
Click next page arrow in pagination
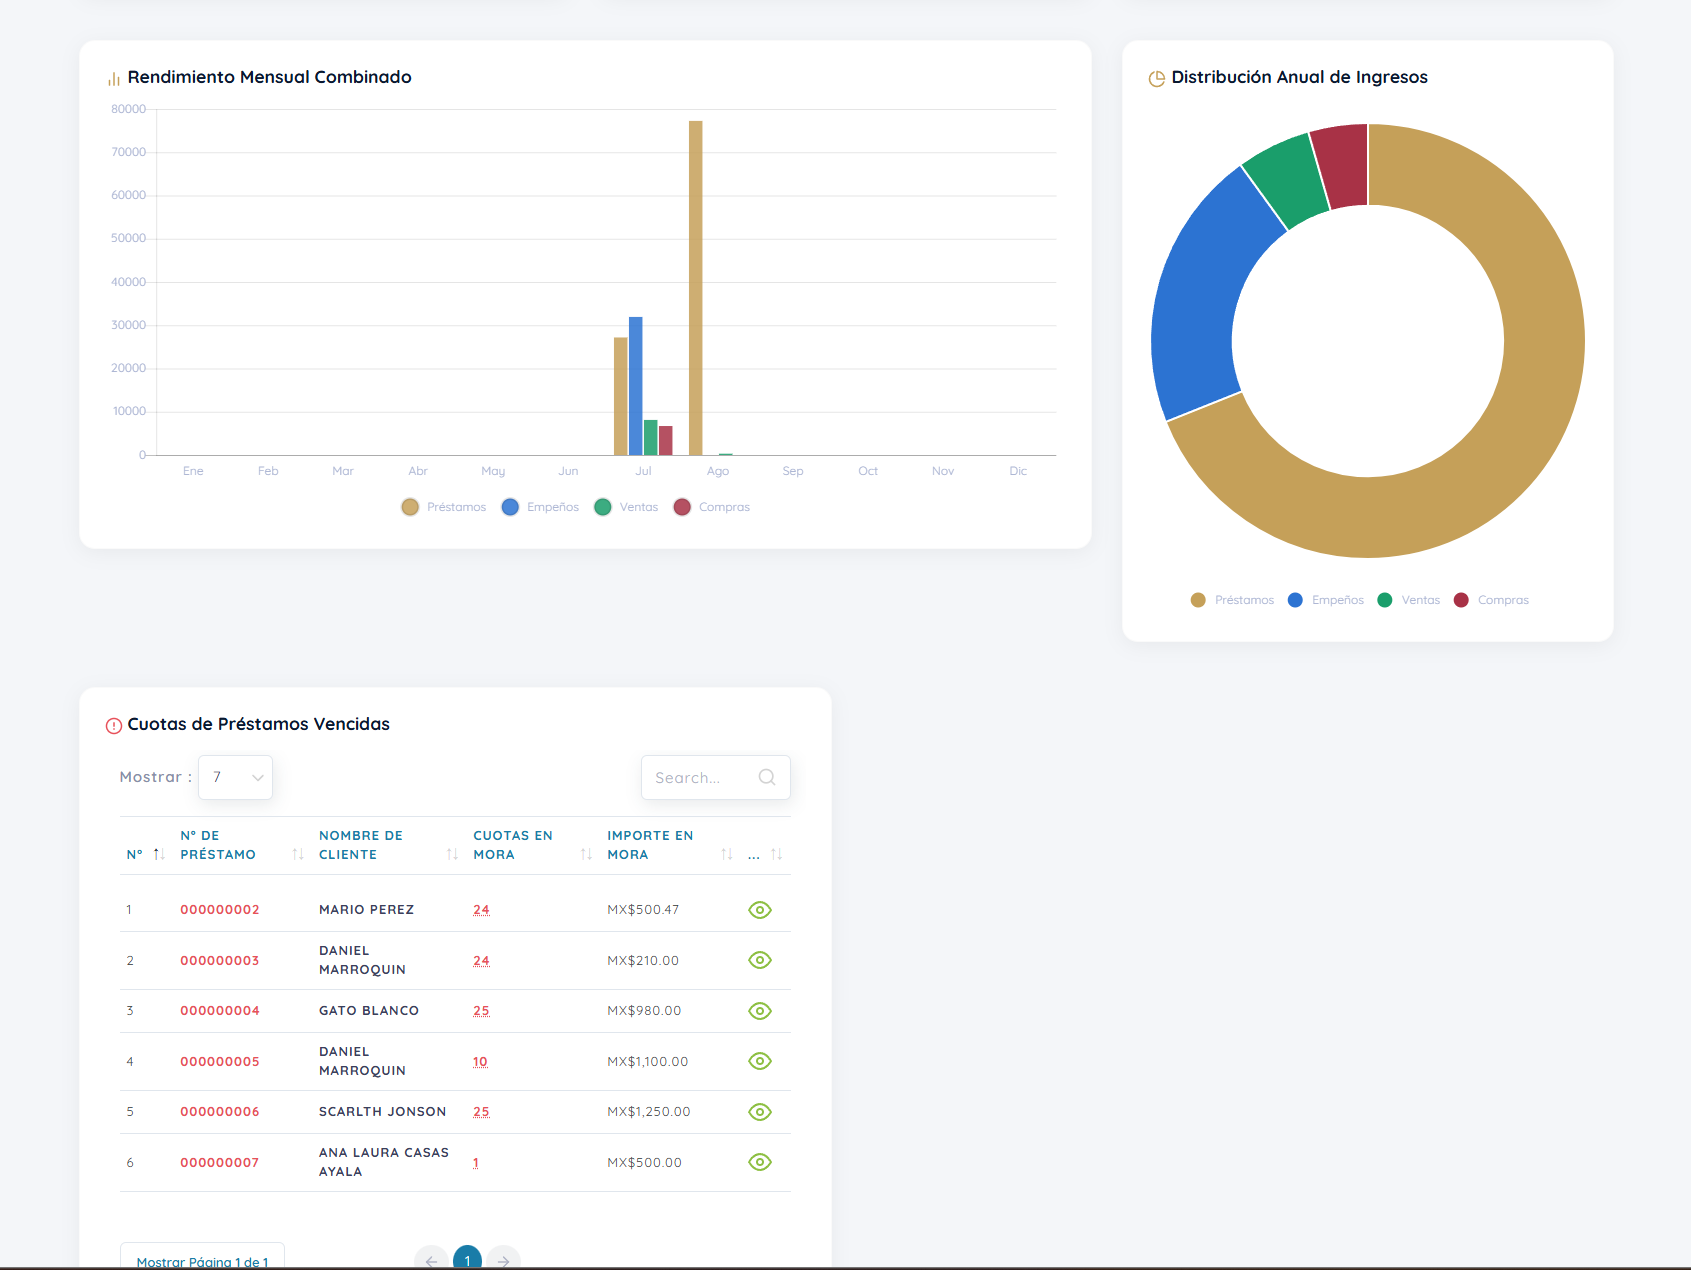click(504, 1258)
